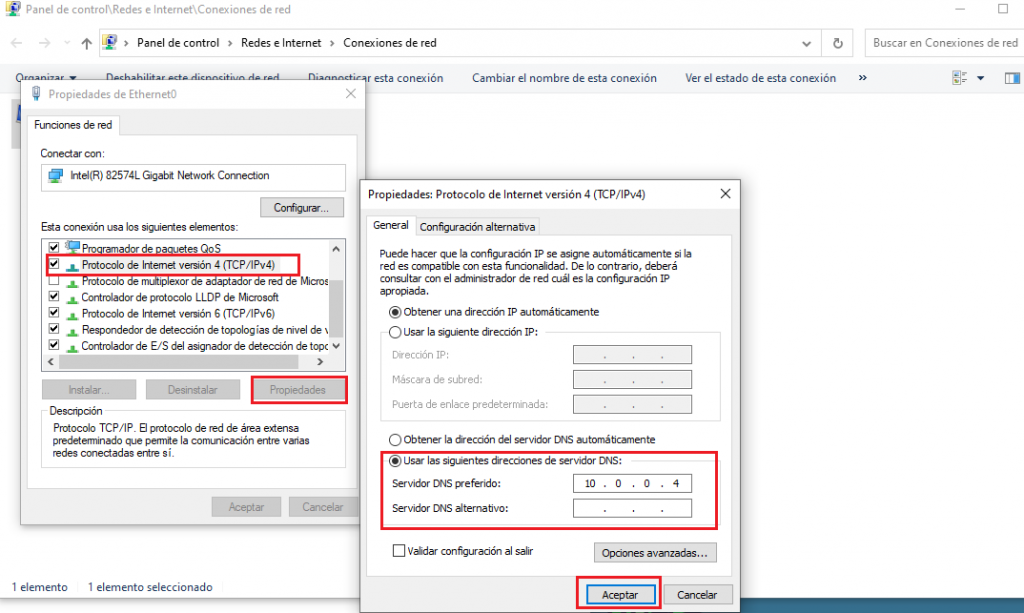Click Opciones avanzadas button

pyautogui.click(x=655, y=552)
